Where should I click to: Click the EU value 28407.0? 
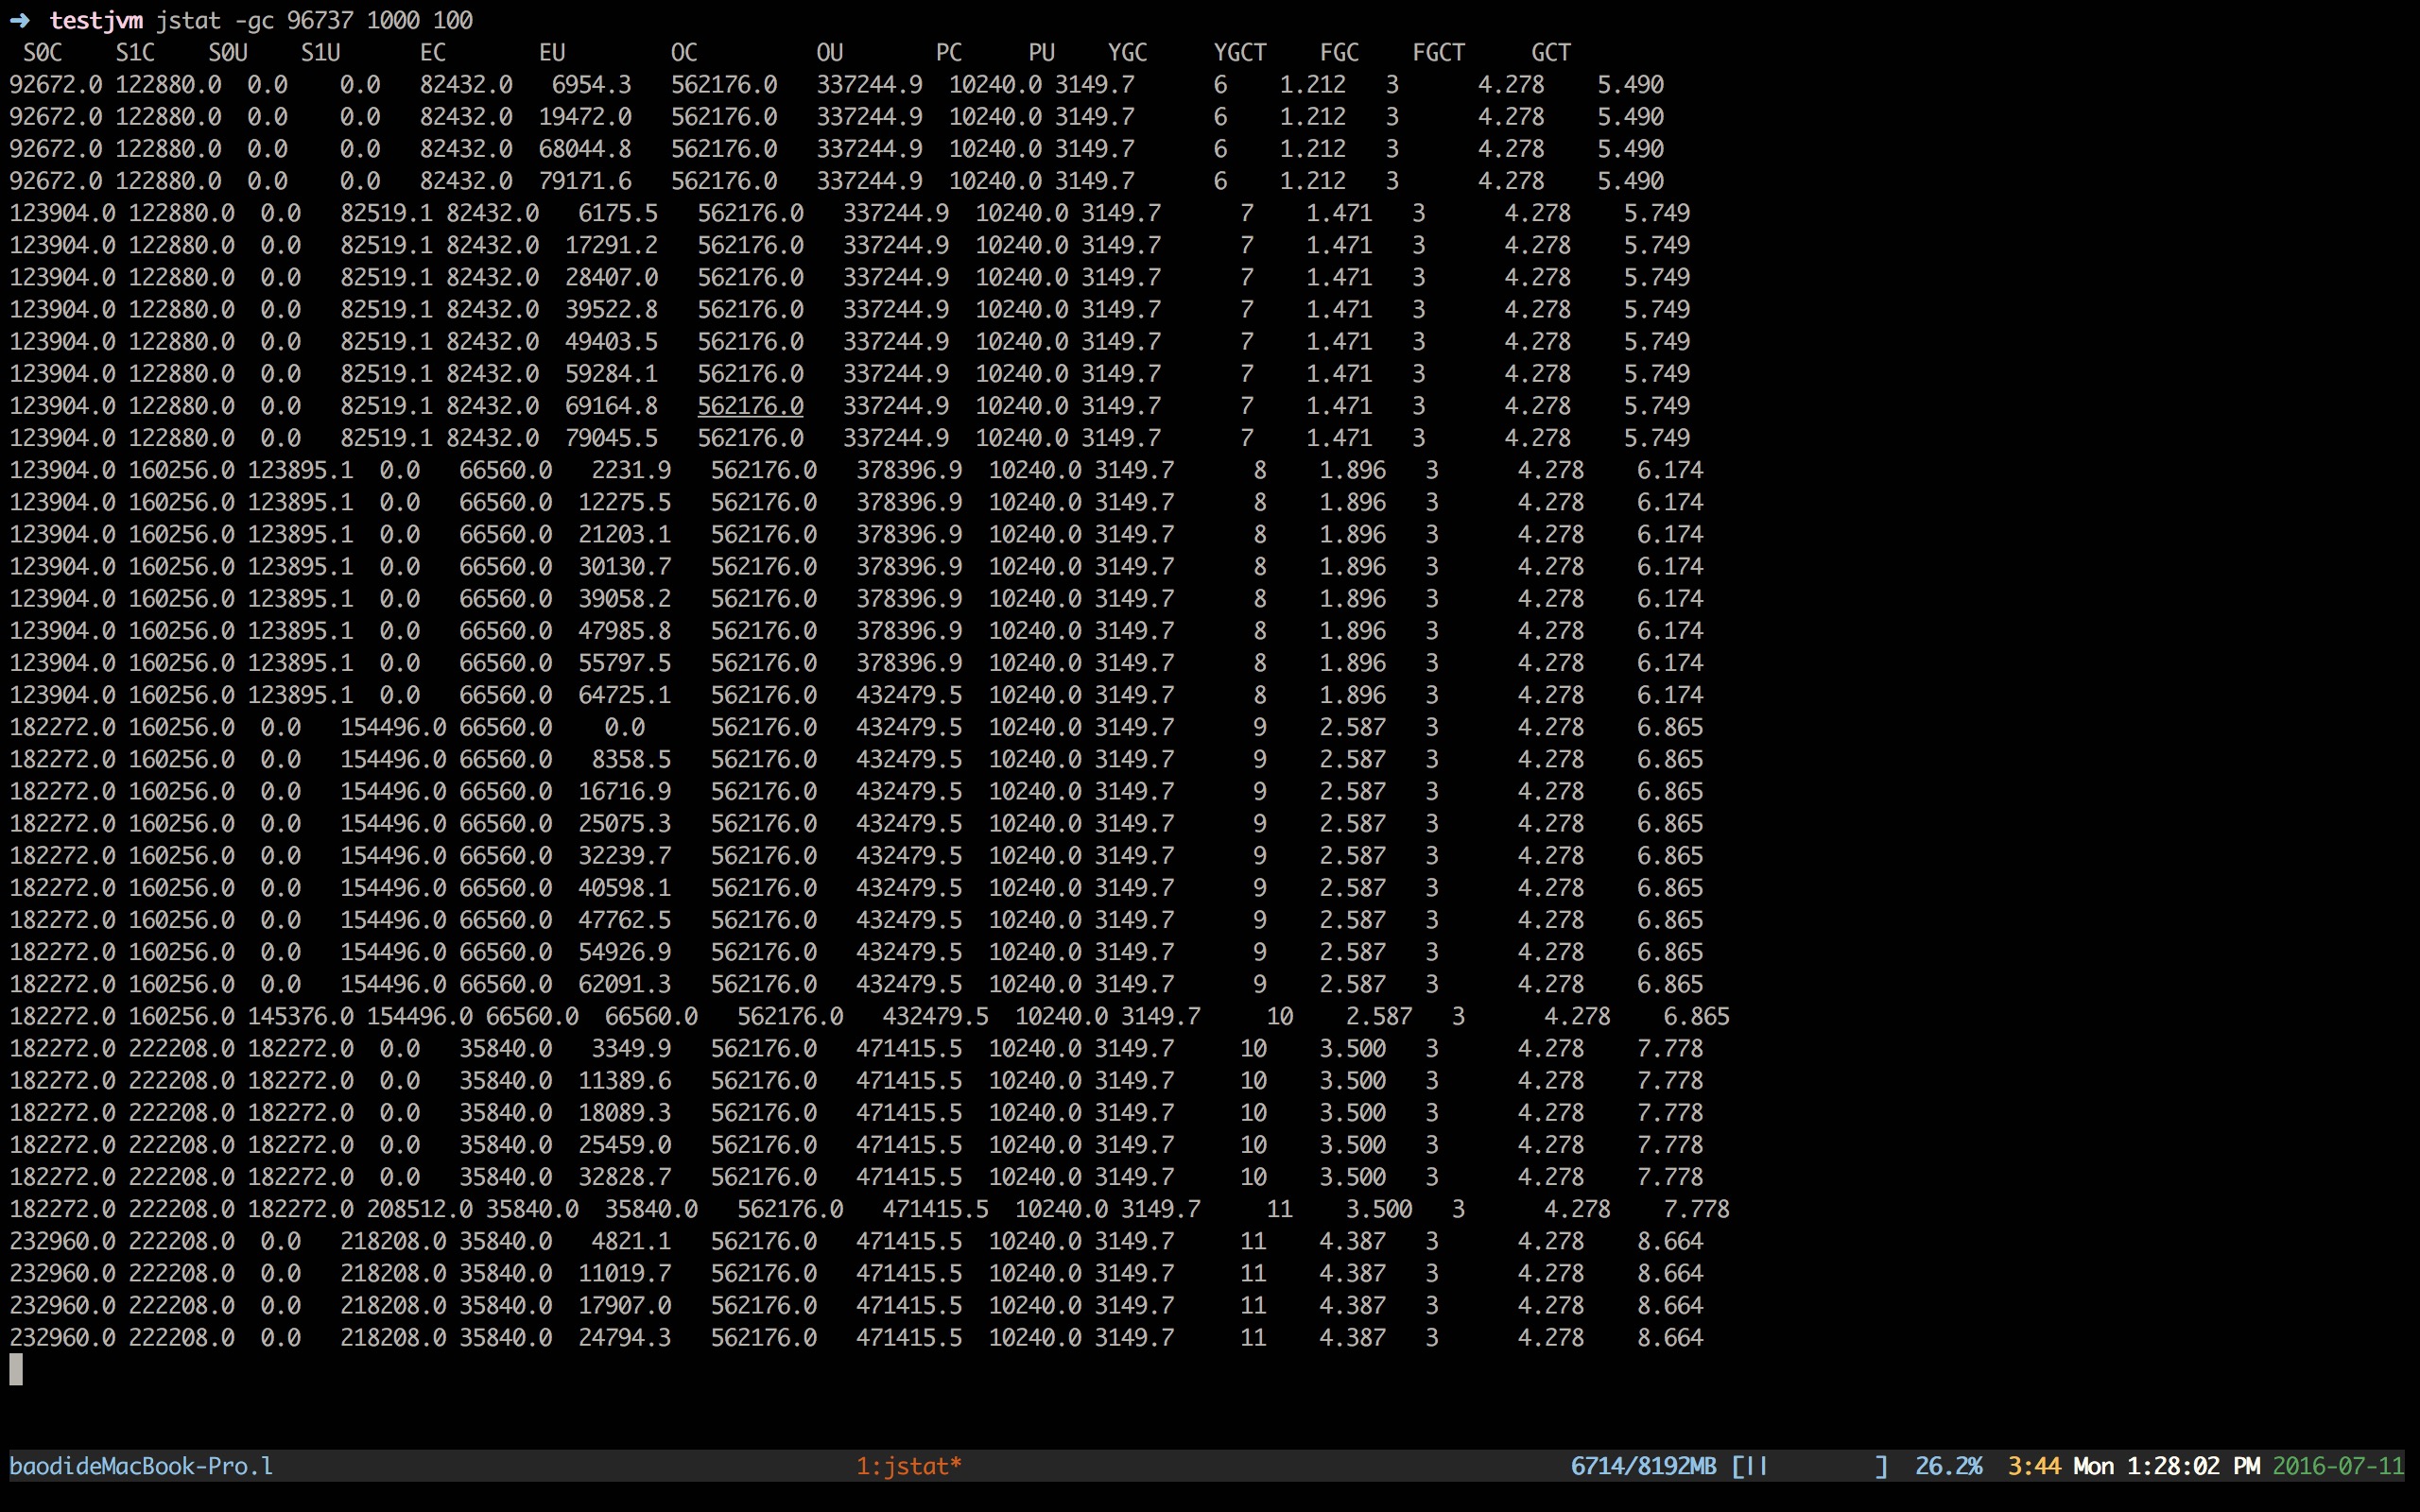(612, 277)
